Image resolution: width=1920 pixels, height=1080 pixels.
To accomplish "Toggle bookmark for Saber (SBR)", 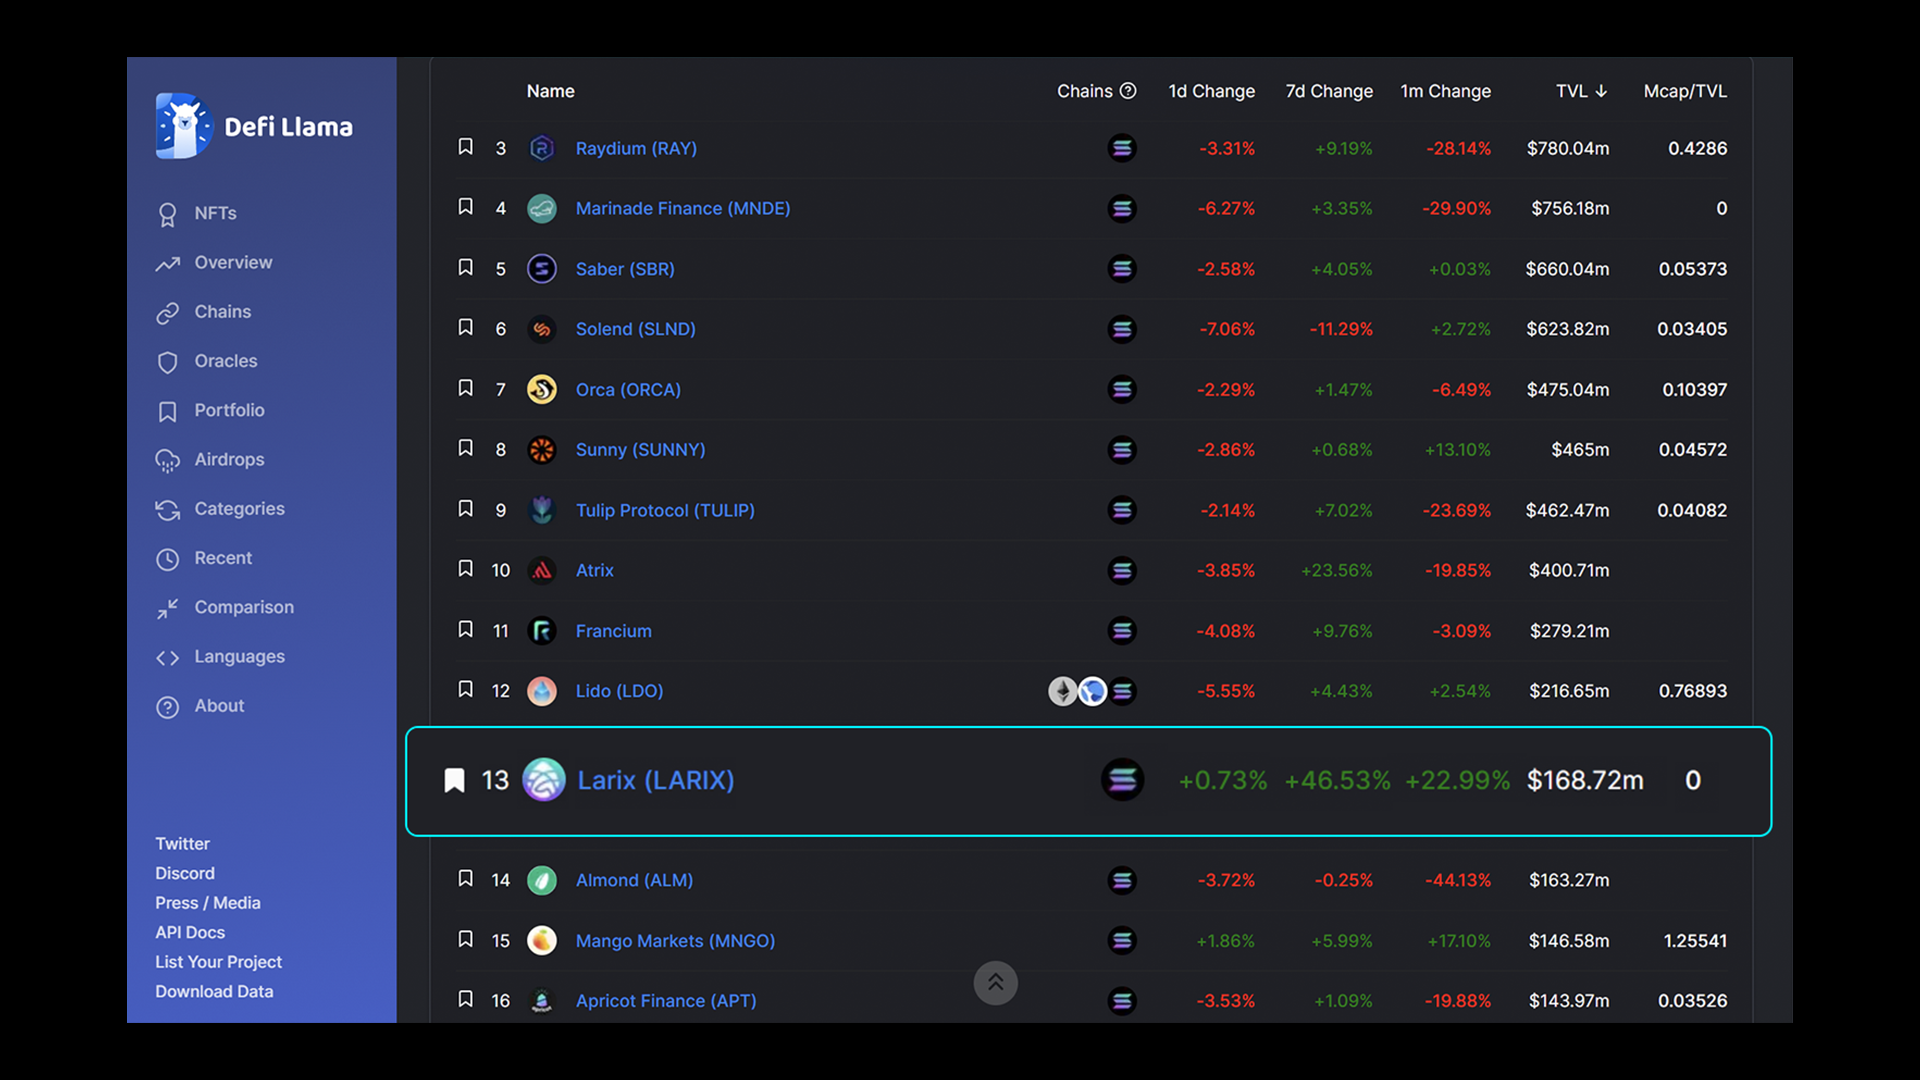I will (465, 267).
